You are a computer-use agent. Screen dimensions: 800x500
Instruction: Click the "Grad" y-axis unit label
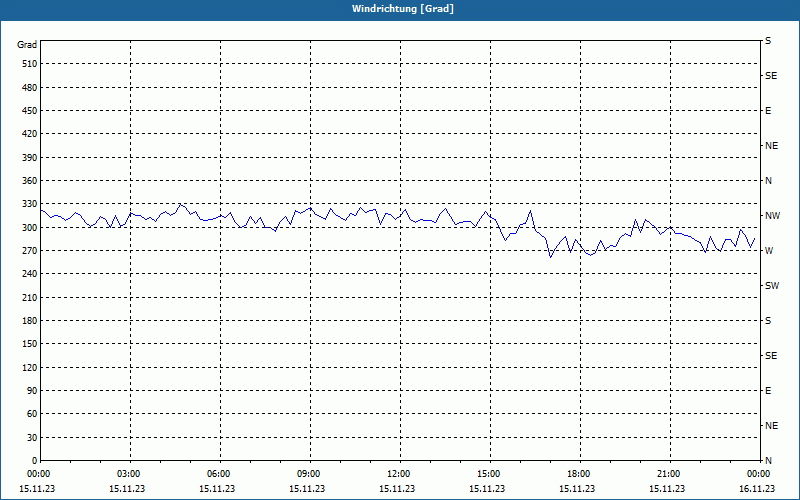(27, 45)
